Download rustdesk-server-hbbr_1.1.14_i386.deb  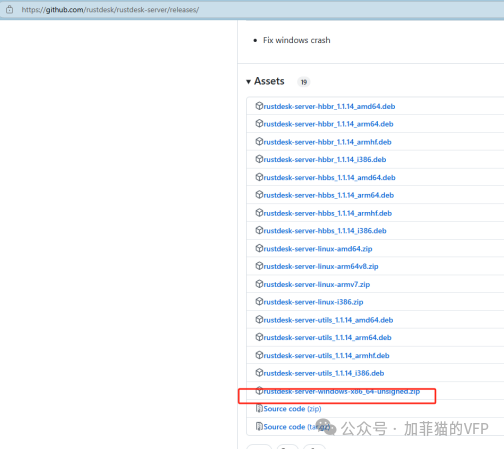(x=325, y=160)
